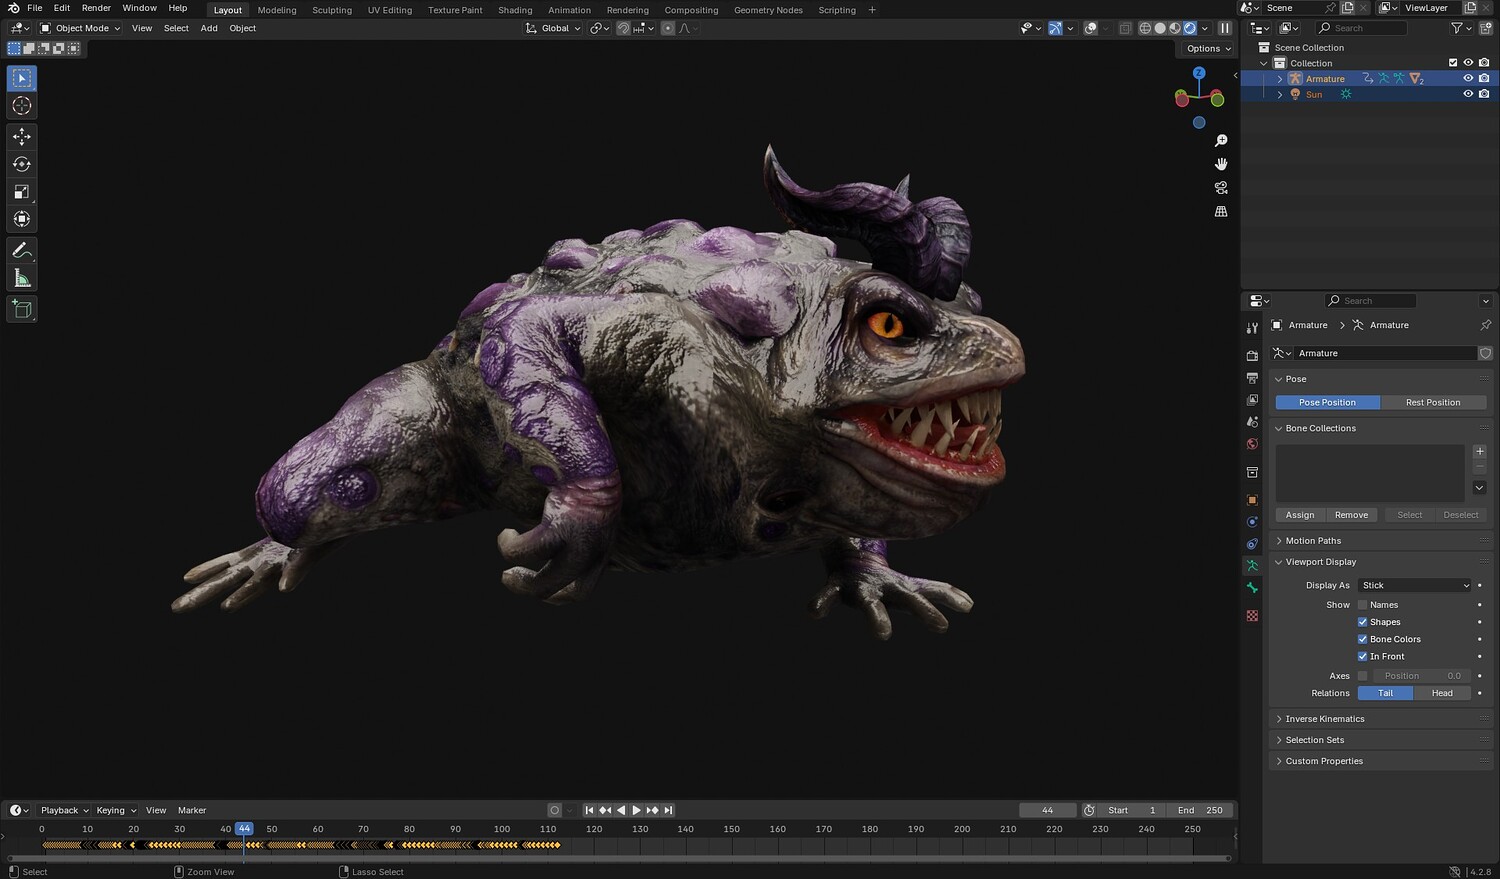Activate the Move tool

pos(22,136)
